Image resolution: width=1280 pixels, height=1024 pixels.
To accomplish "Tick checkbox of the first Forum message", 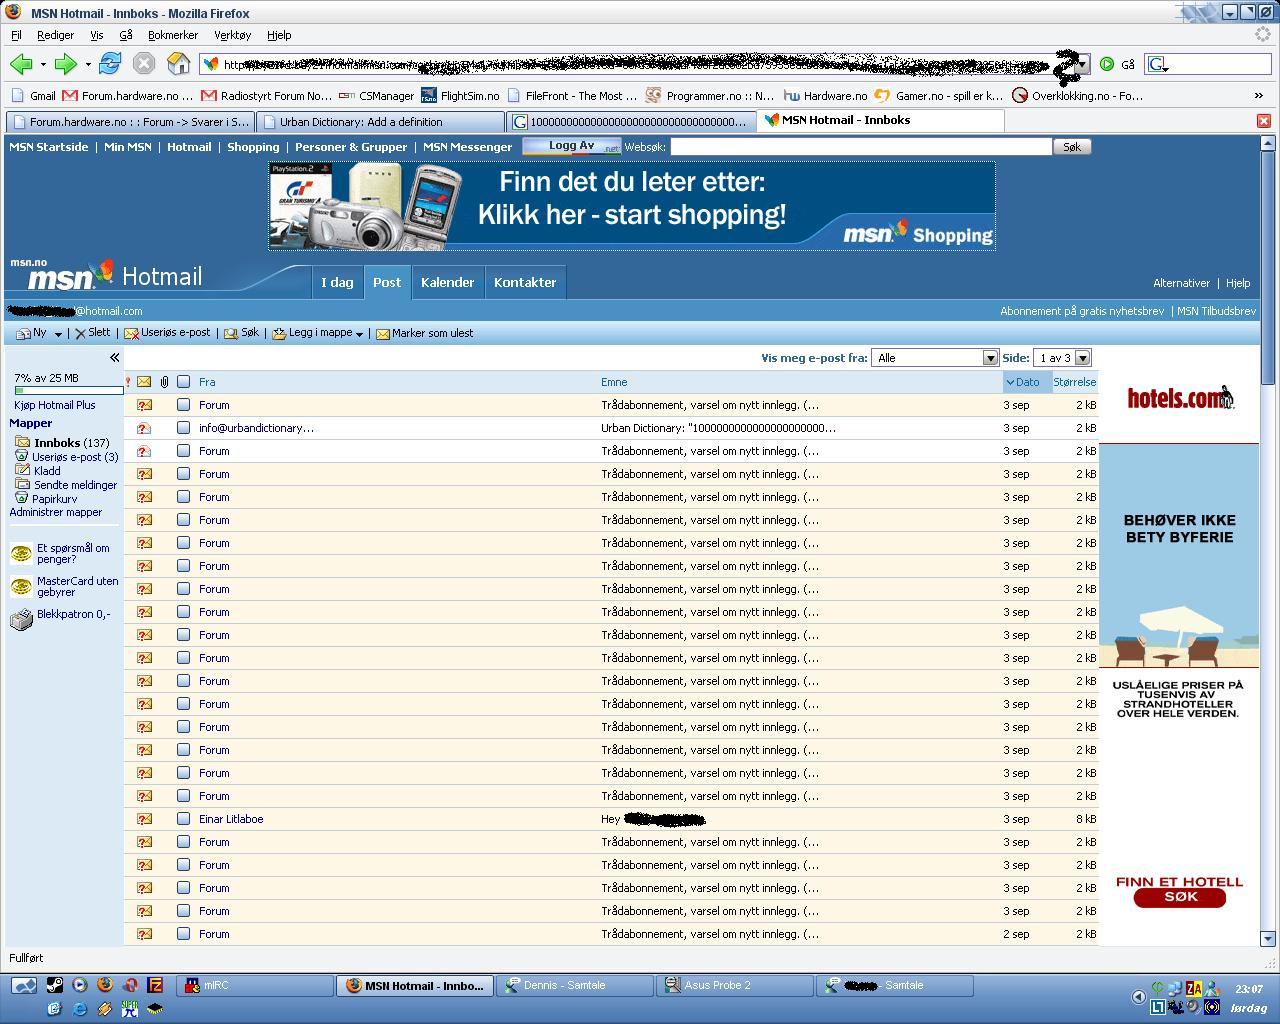I will click(184, 405).
